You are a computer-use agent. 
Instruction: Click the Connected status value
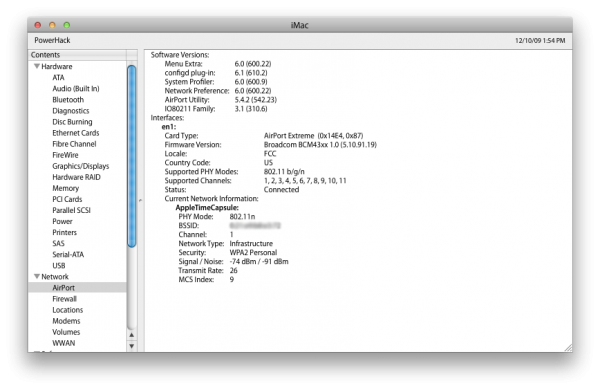pos(281,190)
